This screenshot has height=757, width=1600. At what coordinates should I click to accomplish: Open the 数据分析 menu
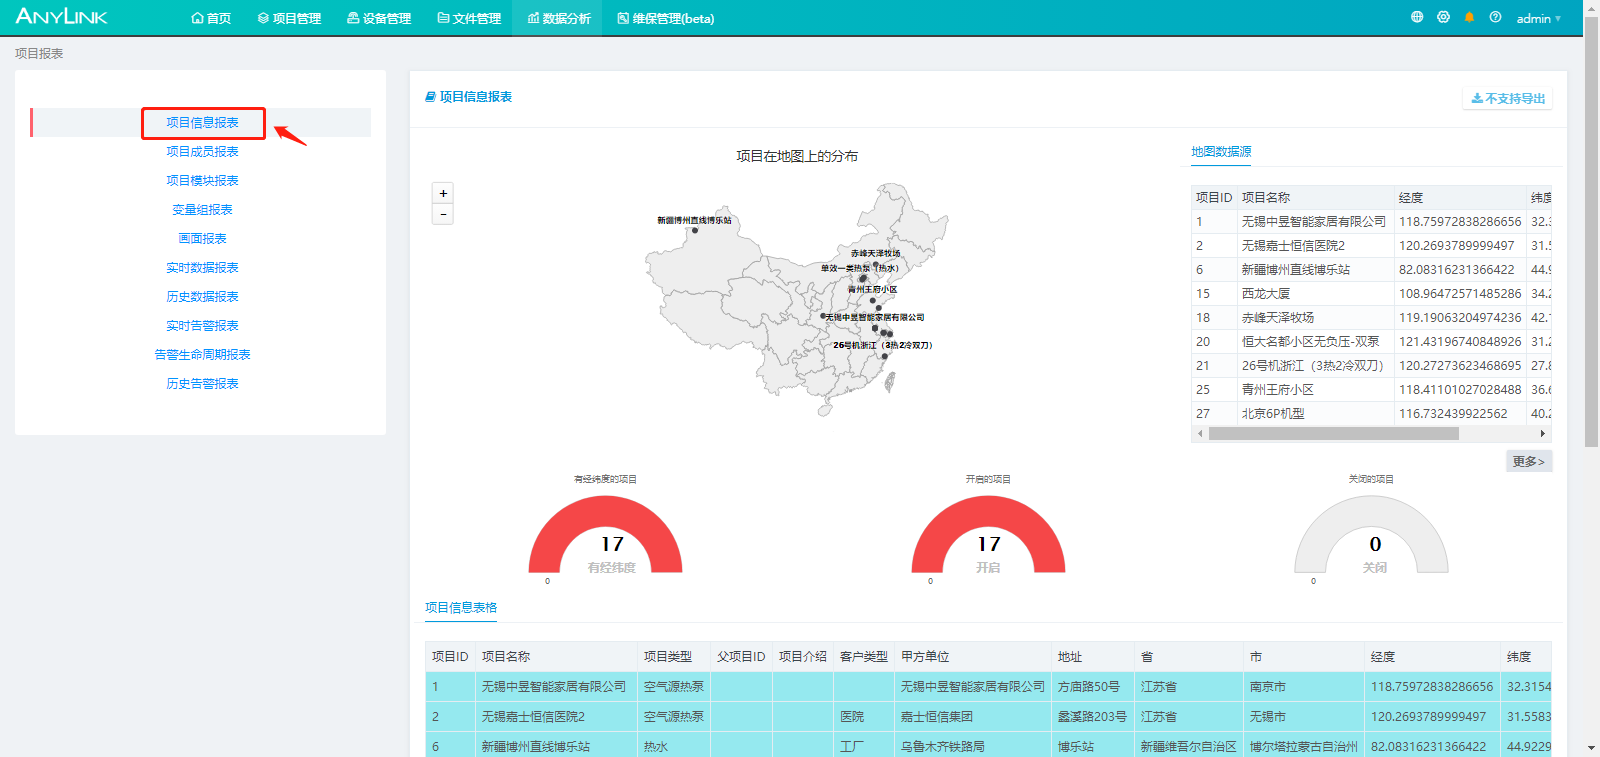[559, 18]
